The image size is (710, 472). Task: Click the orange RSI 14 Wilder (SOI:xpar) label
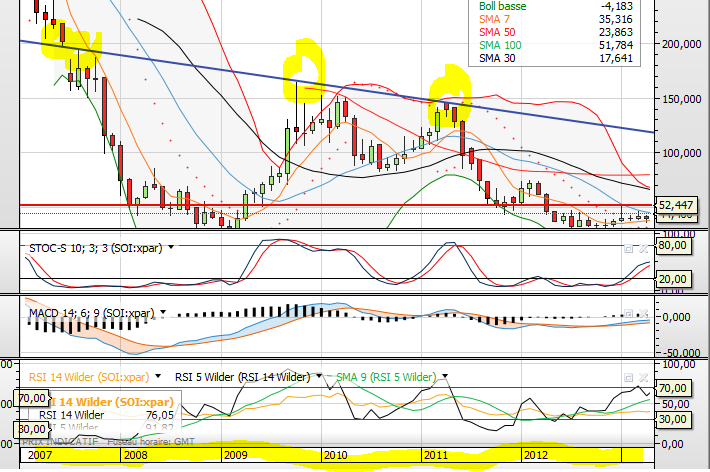tap(89, 377)
